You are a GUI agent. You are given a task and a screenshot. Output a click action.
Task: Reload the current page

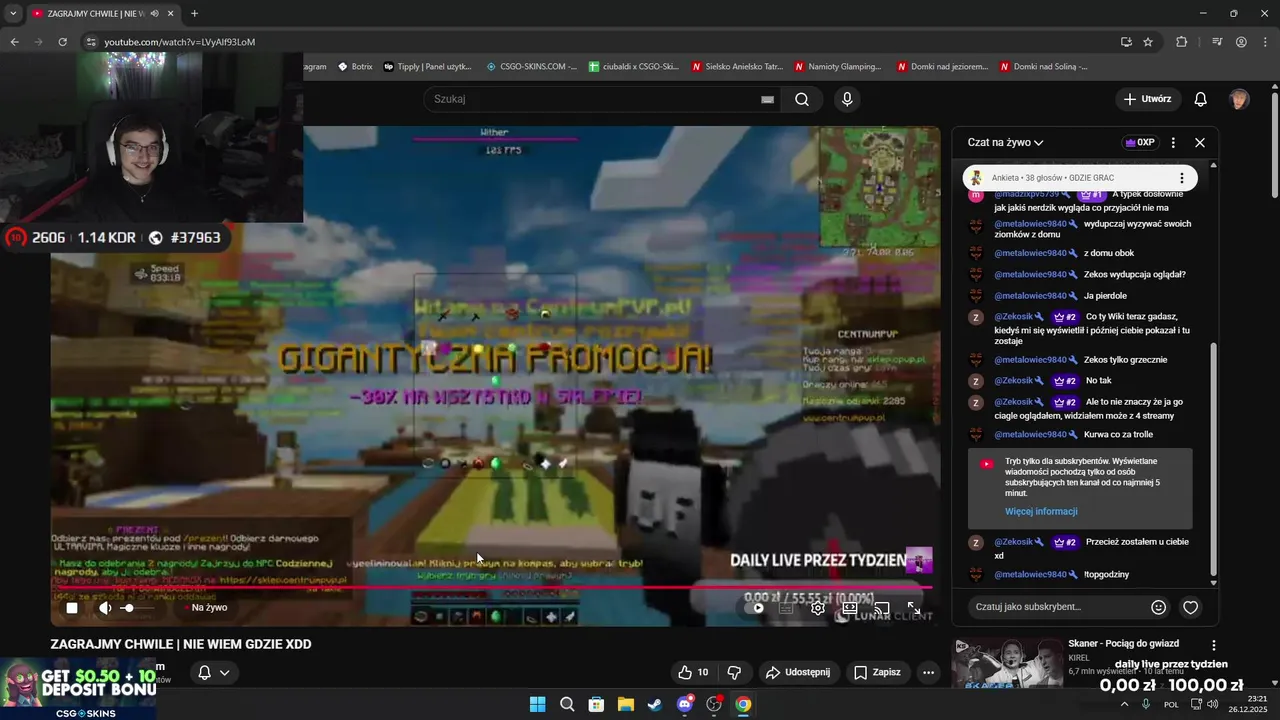click(62, 42)
